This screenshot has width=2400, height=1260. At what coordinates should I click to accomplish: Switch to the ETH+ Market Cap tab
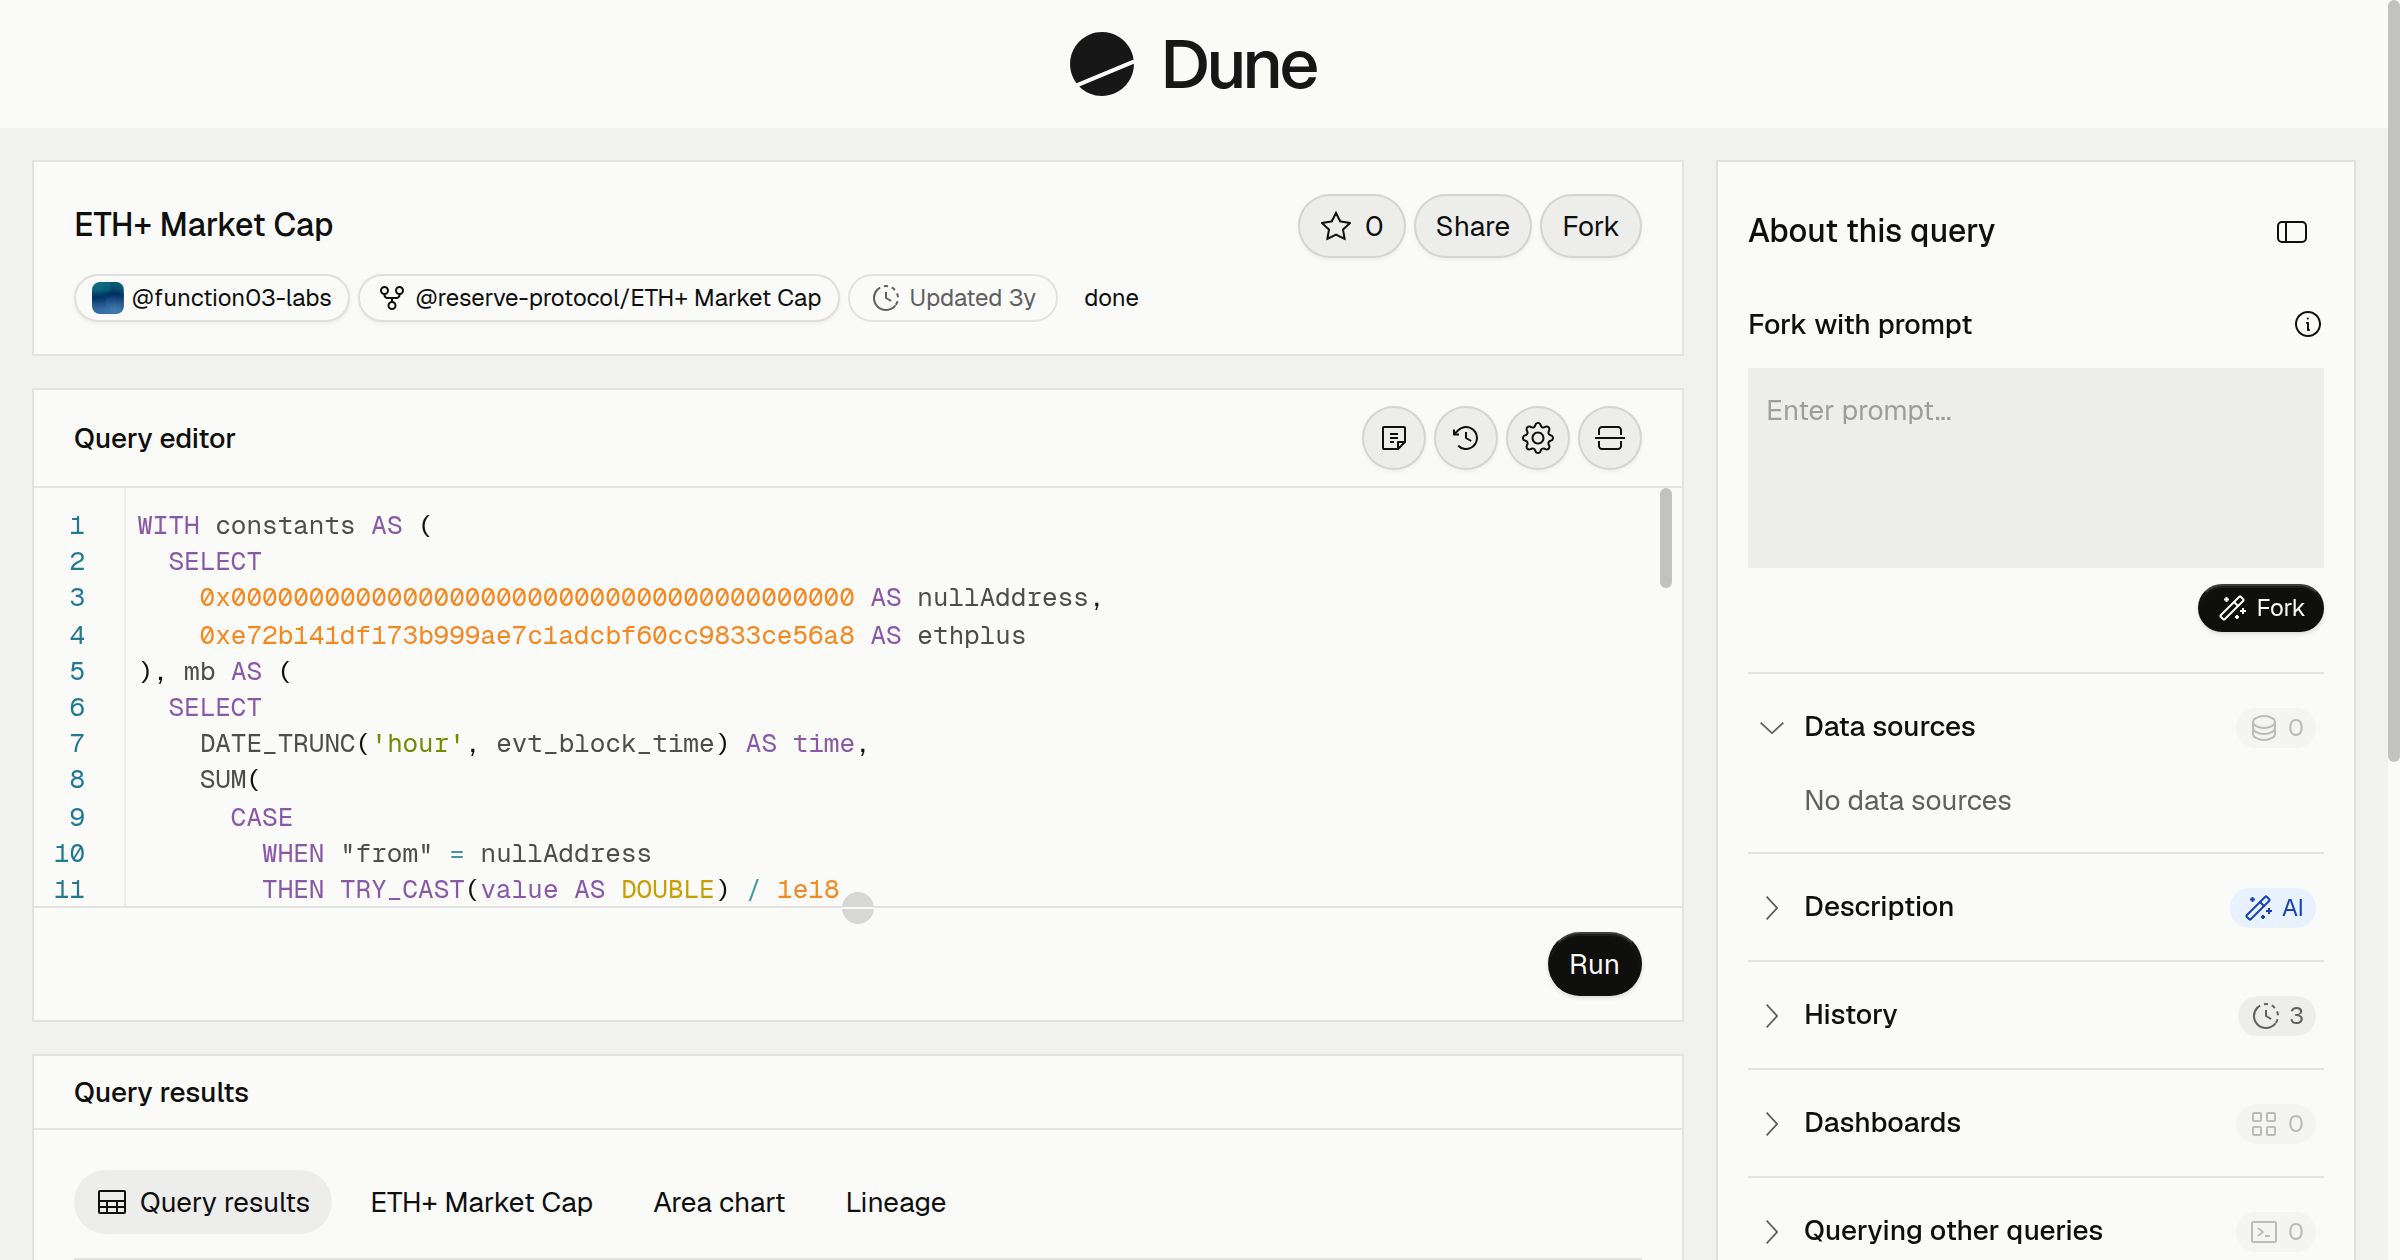[481, 1202]
